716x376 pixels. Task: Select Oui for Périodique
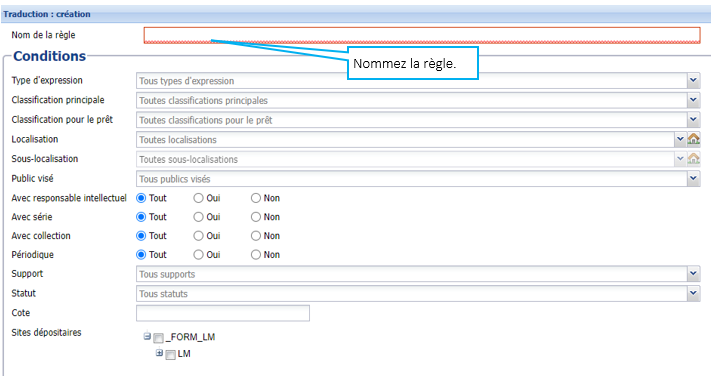coord(198,254)
